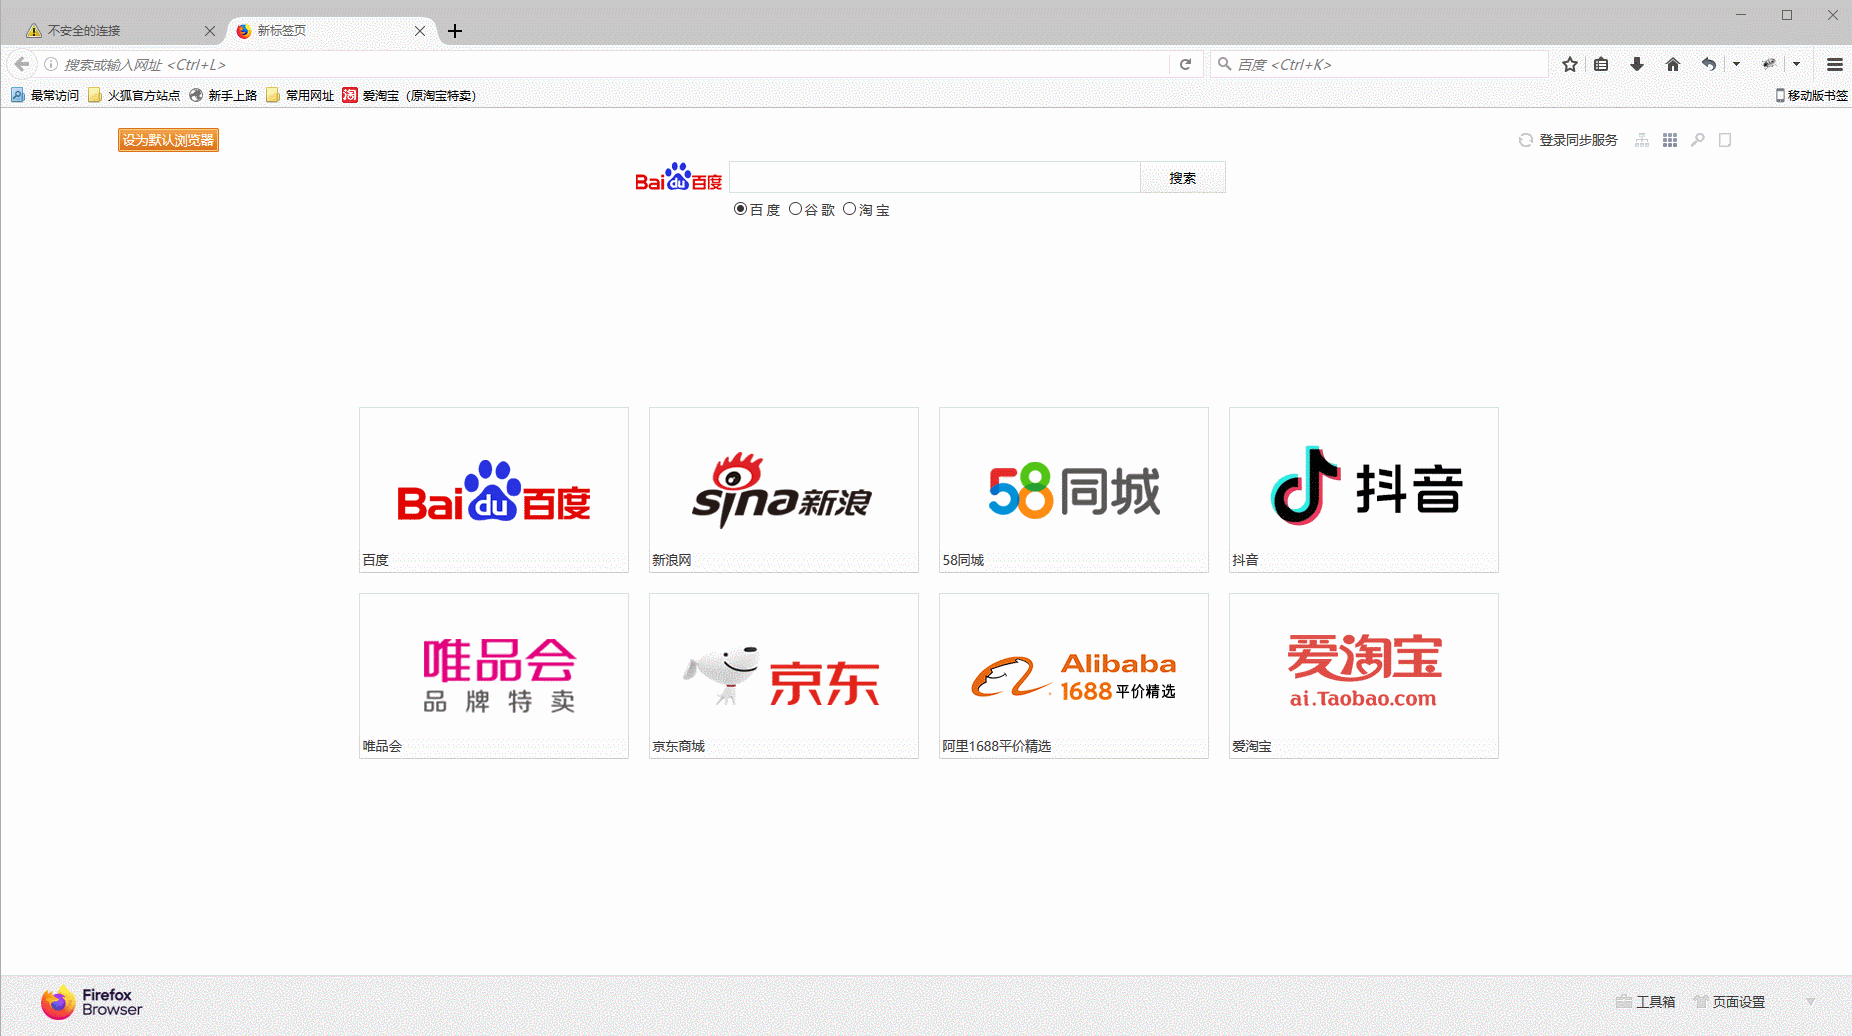Click 设为默认浏览器 button

[168, 140]
